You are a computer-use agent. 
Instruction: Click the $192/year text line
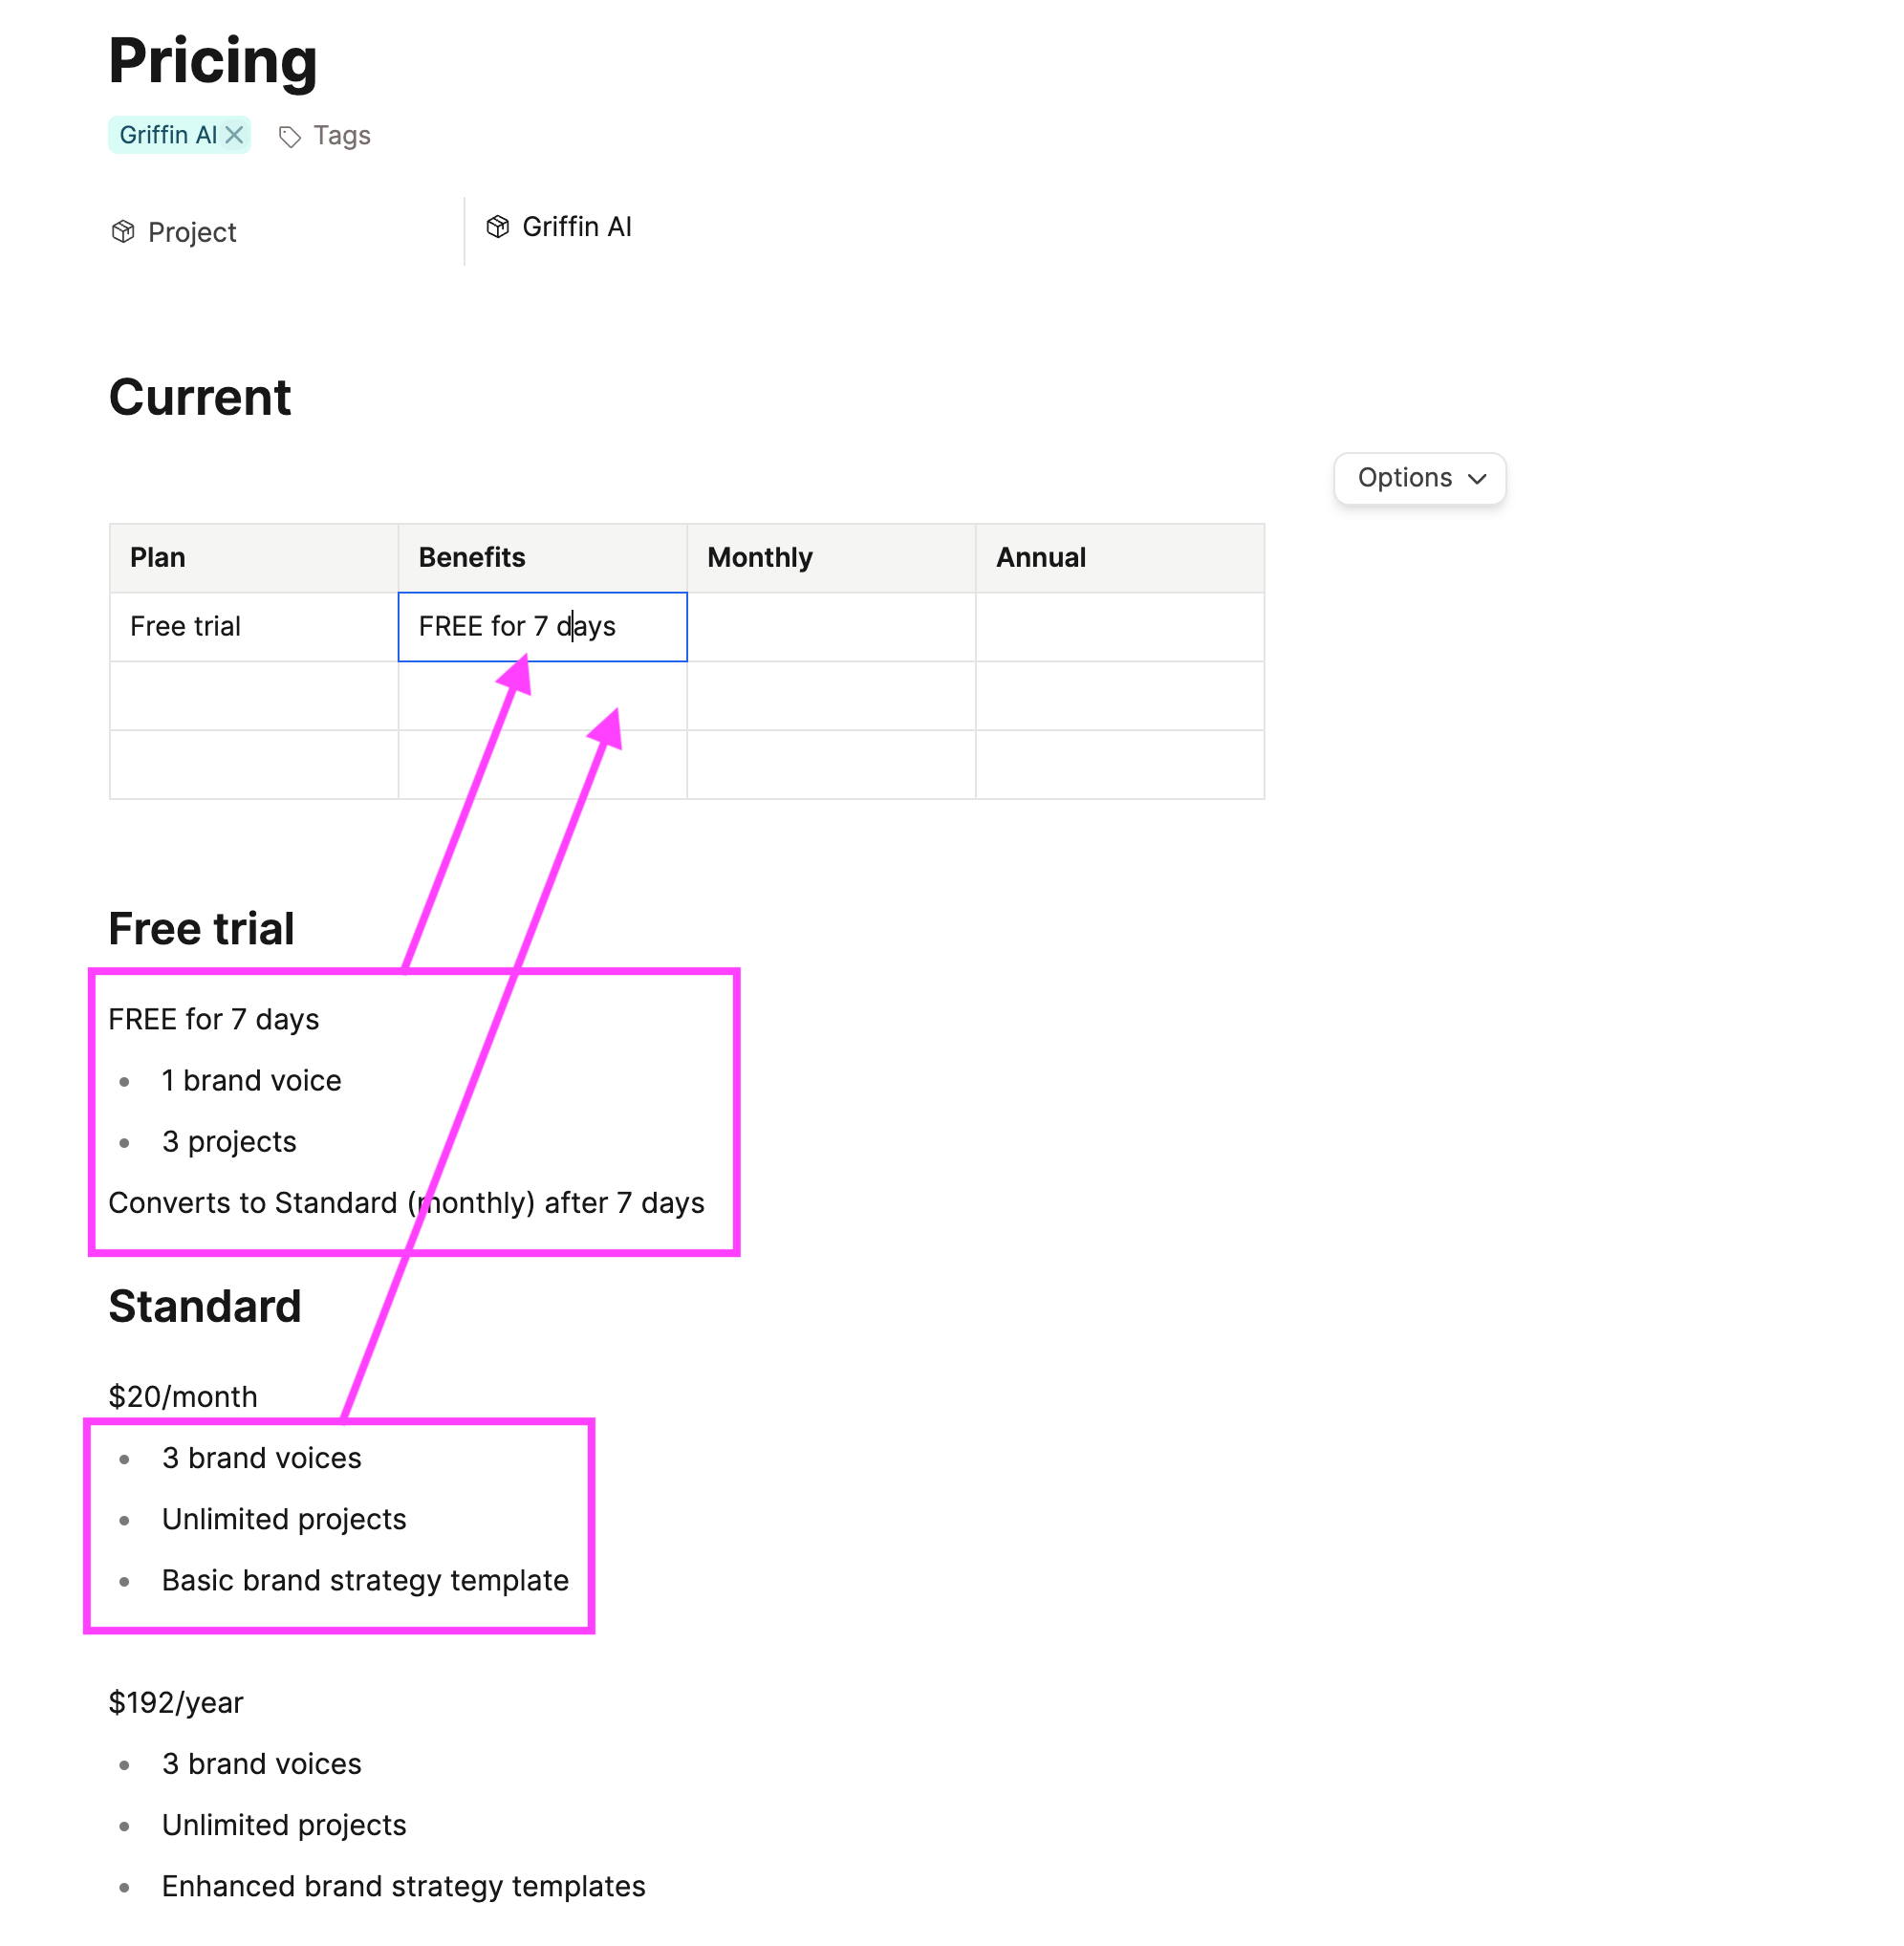176,1702
